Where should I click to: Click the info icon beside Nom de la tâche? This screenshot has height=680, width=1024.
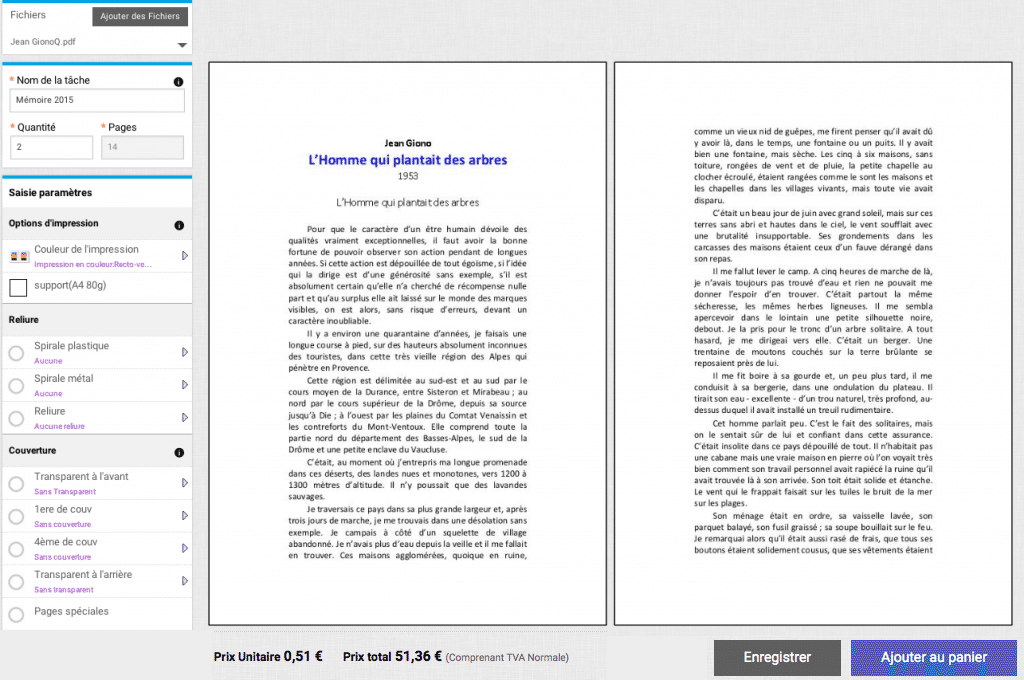(x=178, y=82)
